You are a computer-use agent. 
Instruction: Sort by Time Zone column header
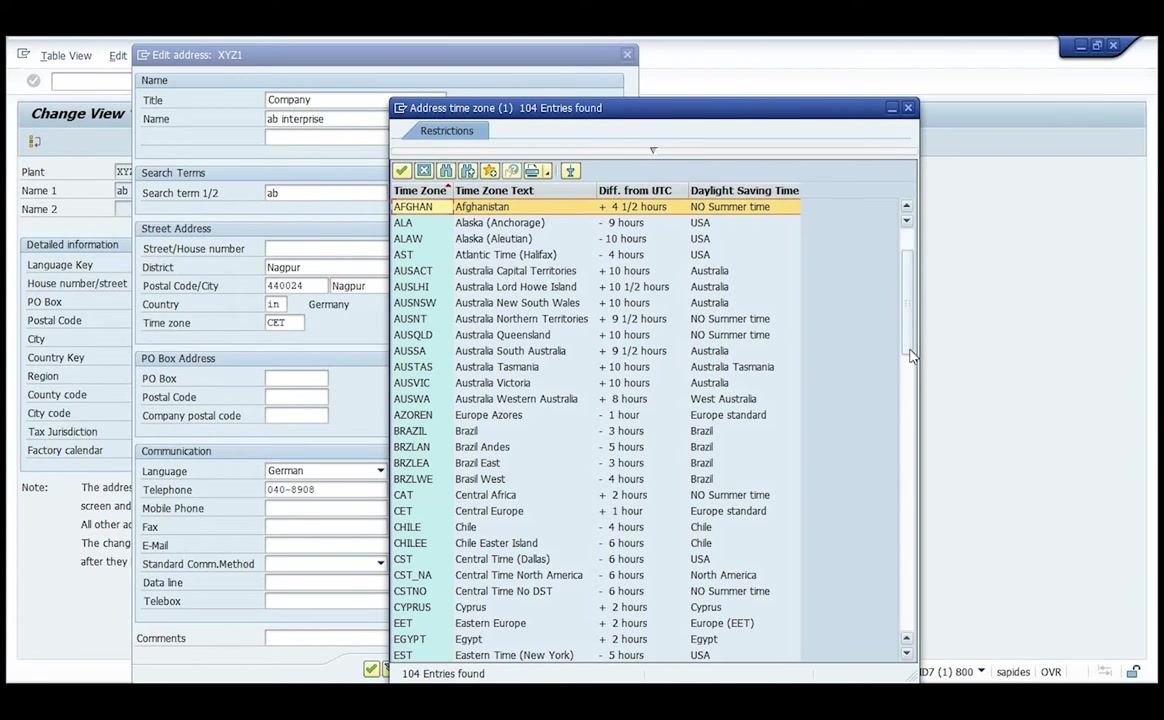click(x=421, y=191)
